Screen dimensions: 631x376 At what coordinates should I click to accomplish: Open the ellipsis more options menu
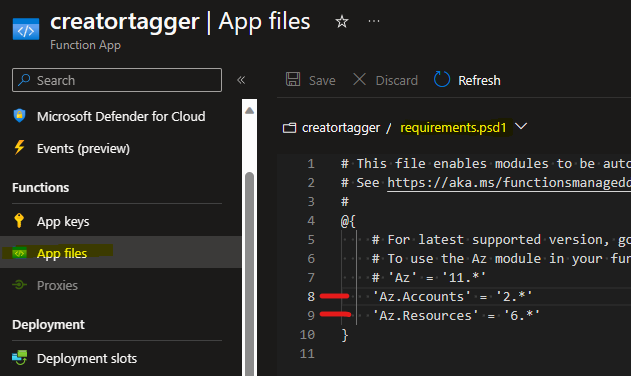tap(374, 21)
